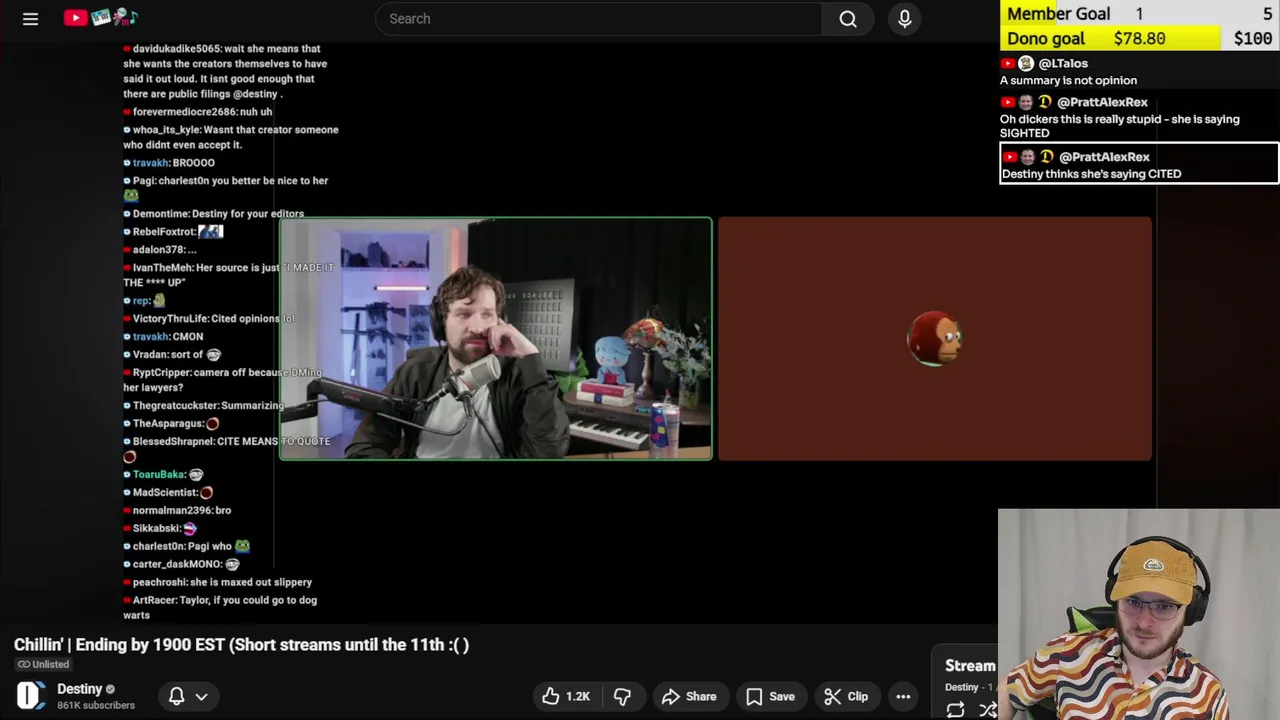Click chat message 'Demontime: Destiny for your editors'
The image size is (1280, 720).
[x=214, y=214]
